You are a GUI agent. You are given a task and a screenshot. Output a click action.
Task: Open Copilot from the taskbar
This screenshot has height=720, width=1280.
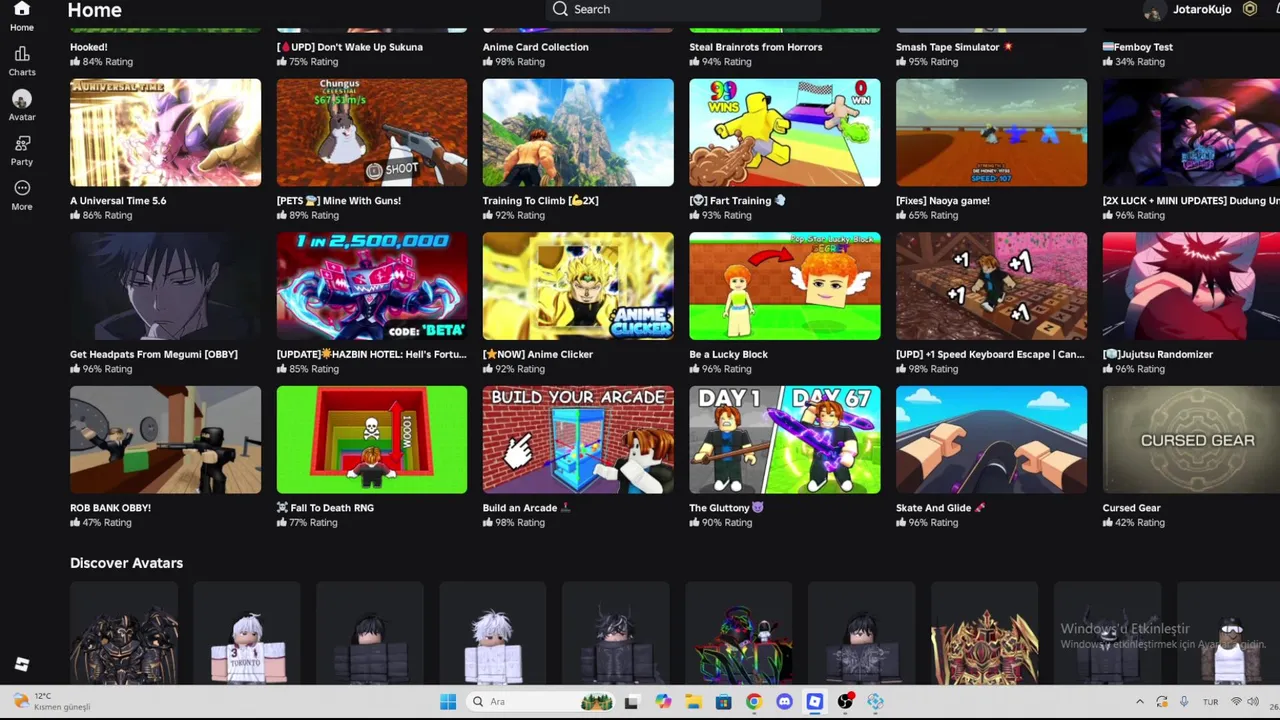pos(662,702)
